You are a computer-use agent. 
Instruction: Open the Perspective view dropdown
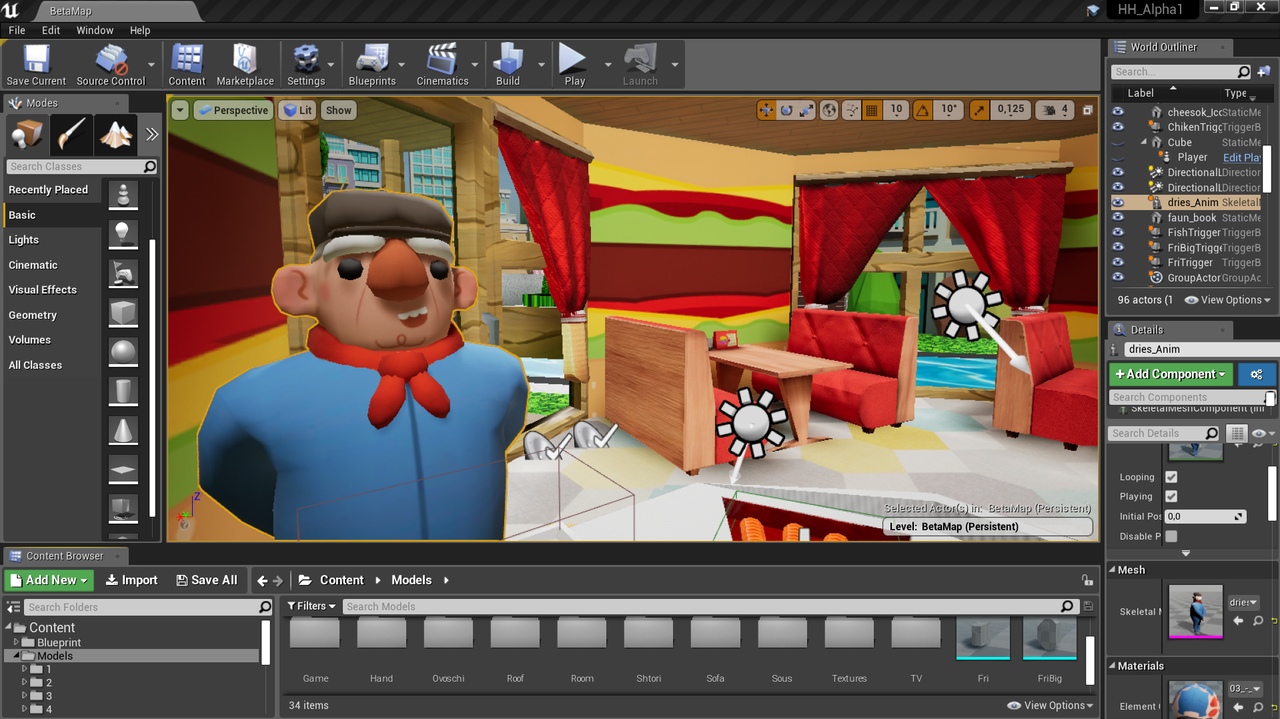click(233, 110)
